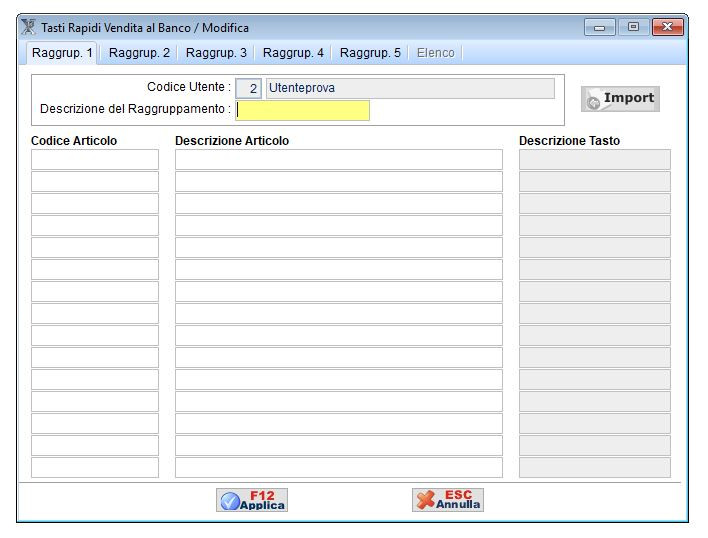Image resolution: width=708 pixels, height=538 pixels.
Task: Click the yellow Descrizione del Raggruppamento field
Action: [302, 110]
